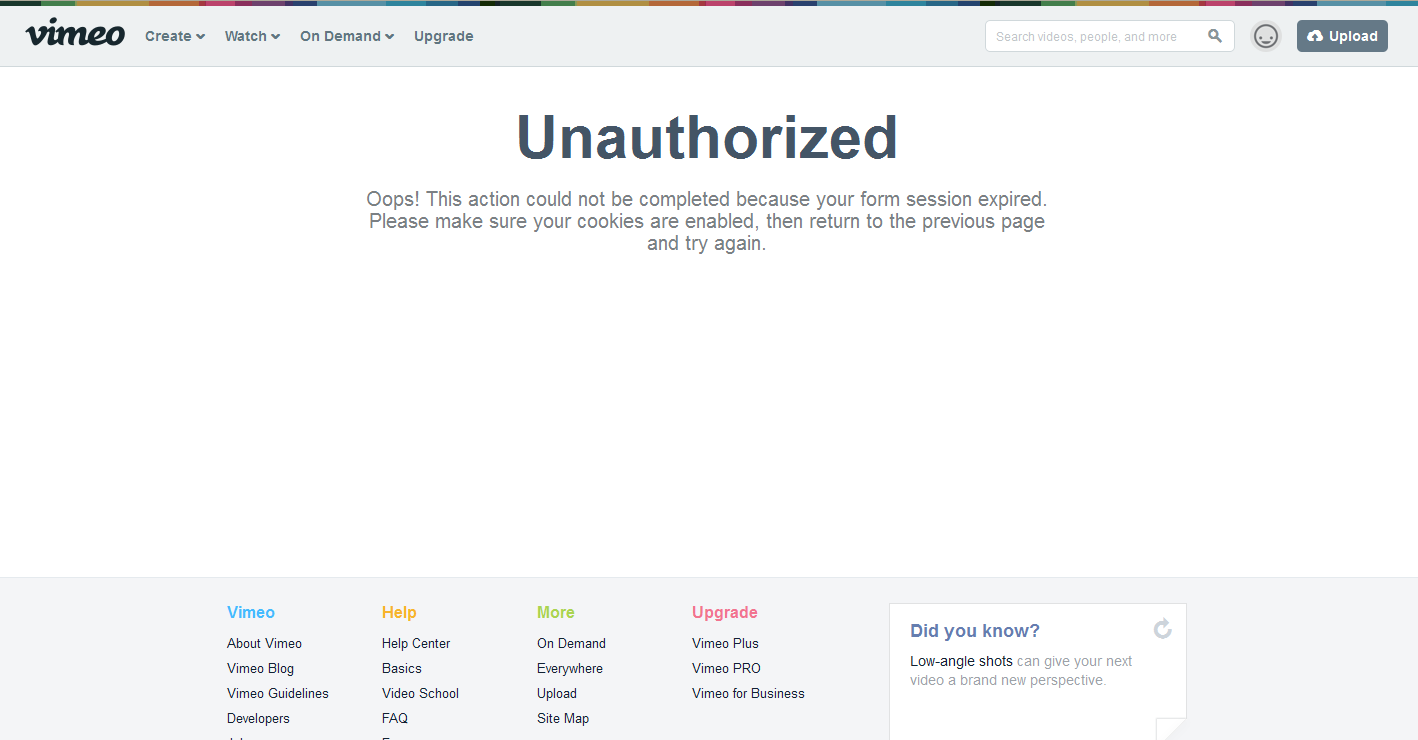Open the smiley face user avatar

point(1266,36)
